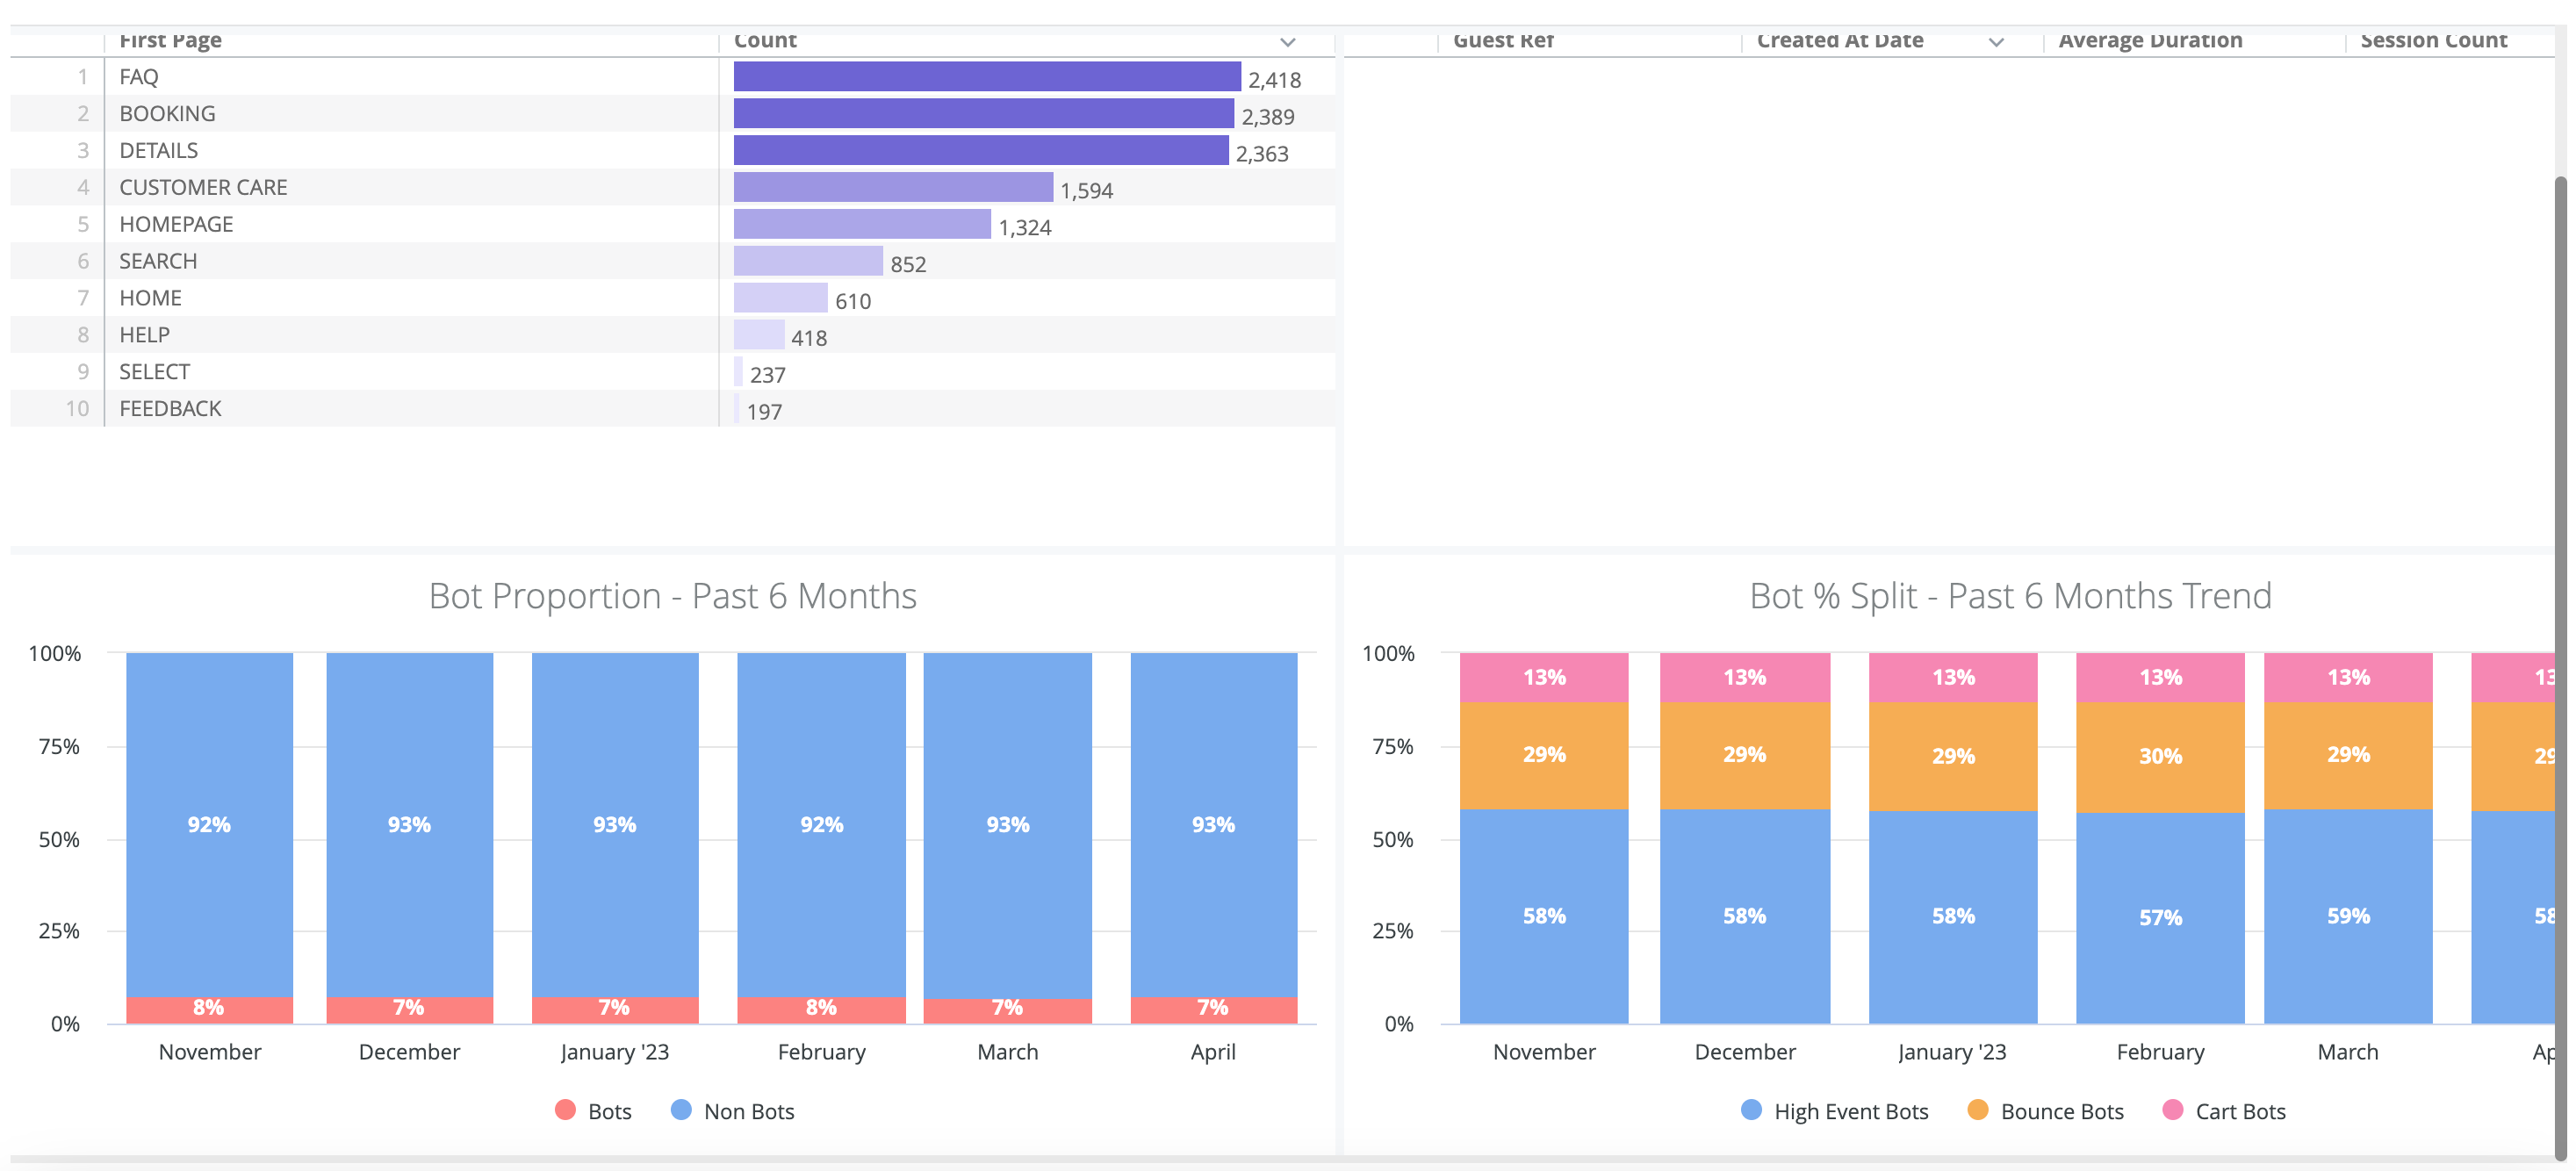
Task: Click April's 93% Non Bots bar
Action: [x=1213, y=824]
